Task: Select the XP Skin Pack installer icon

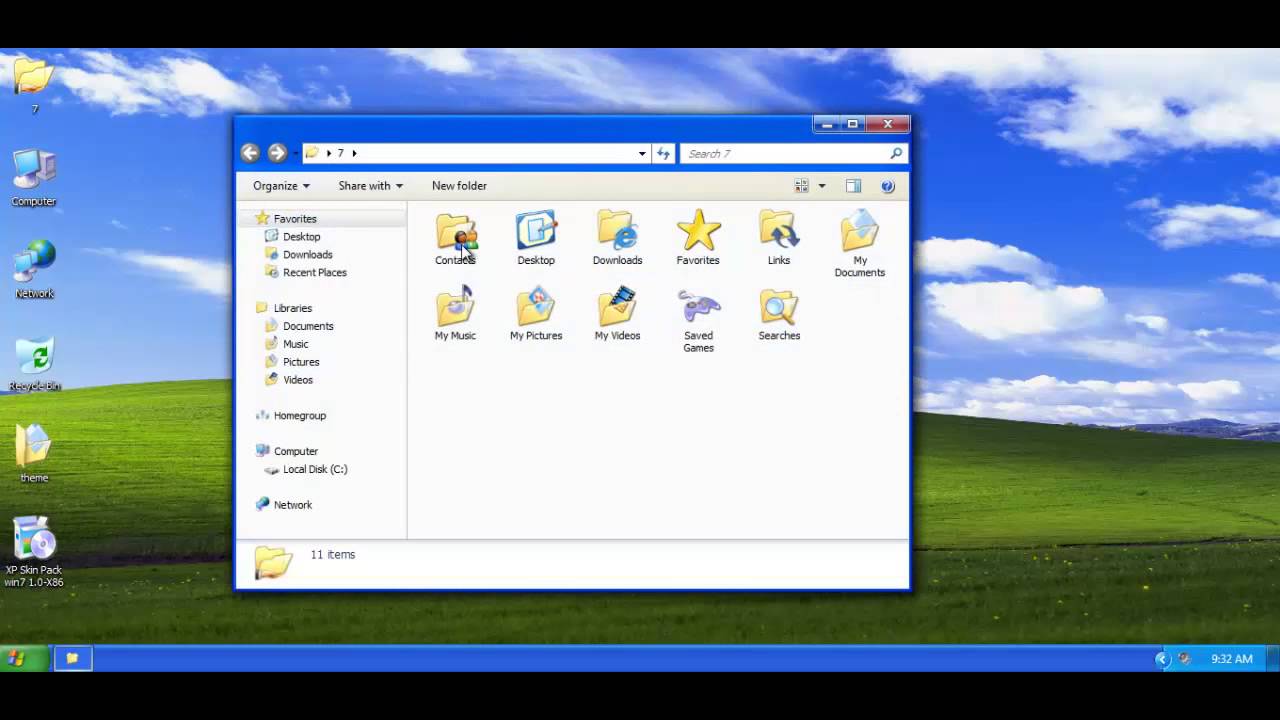Action: point(34,552)
